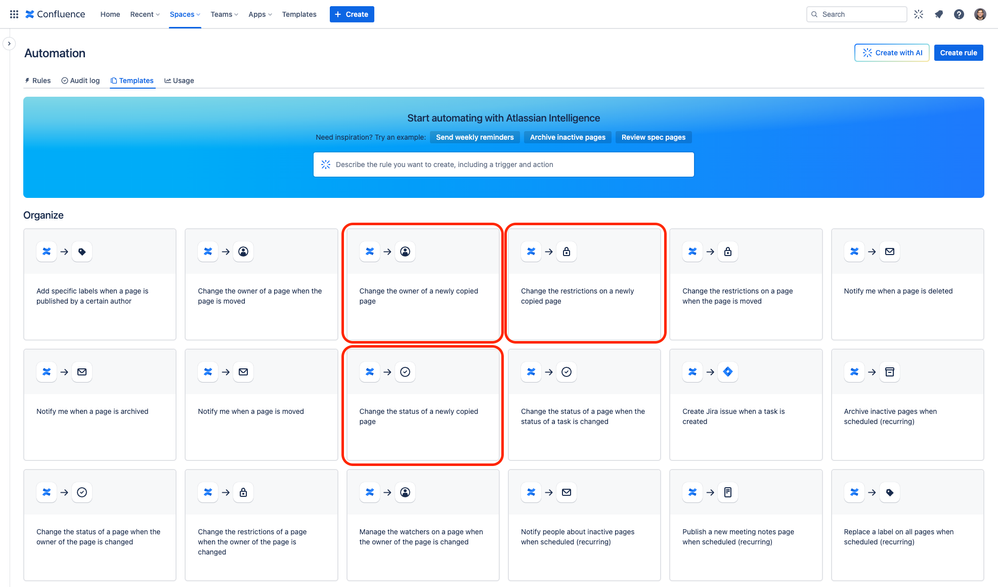Open the app switcher grid icon
The height and width of the screenshot is (587, 998).
14,14
